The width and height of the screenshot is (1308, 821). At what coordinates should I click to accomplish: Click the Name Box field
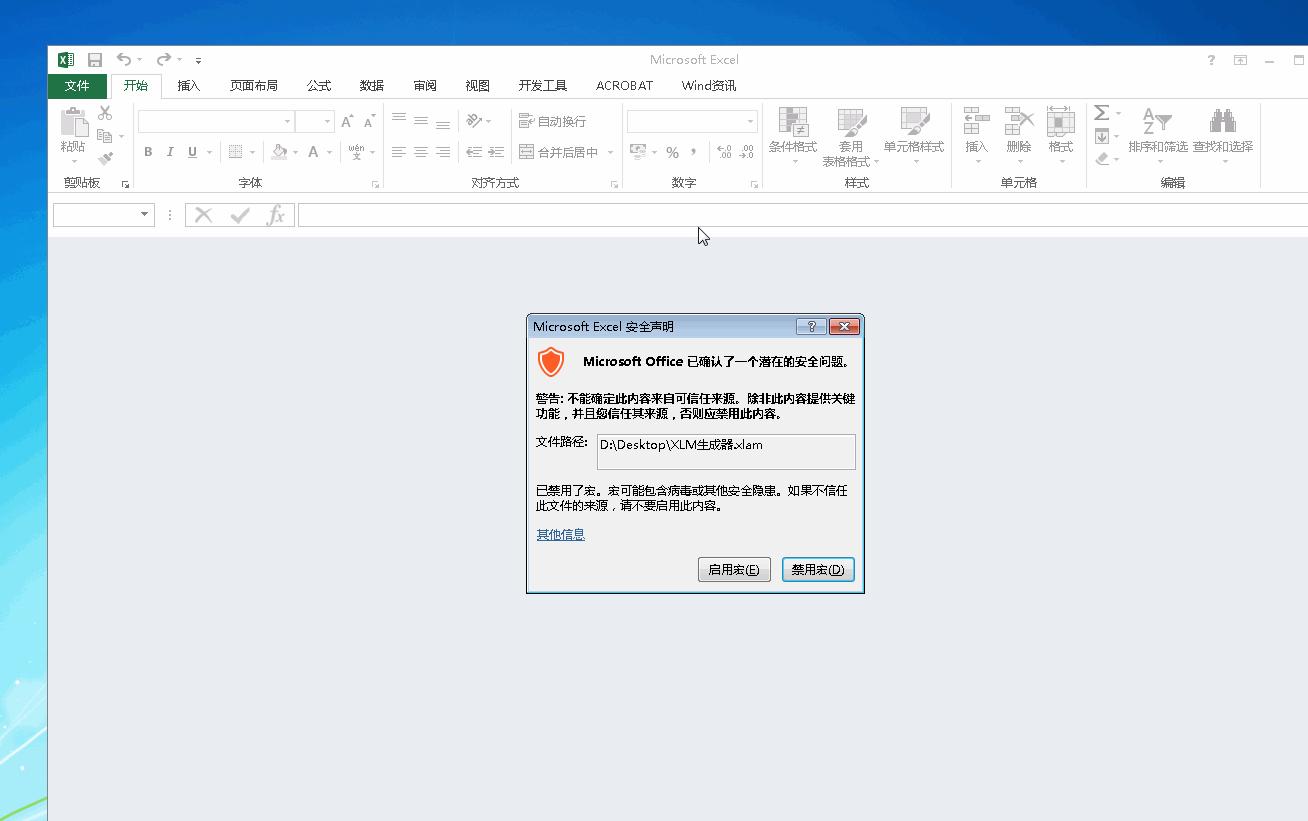pyautogui.click(x=104, y=215)
